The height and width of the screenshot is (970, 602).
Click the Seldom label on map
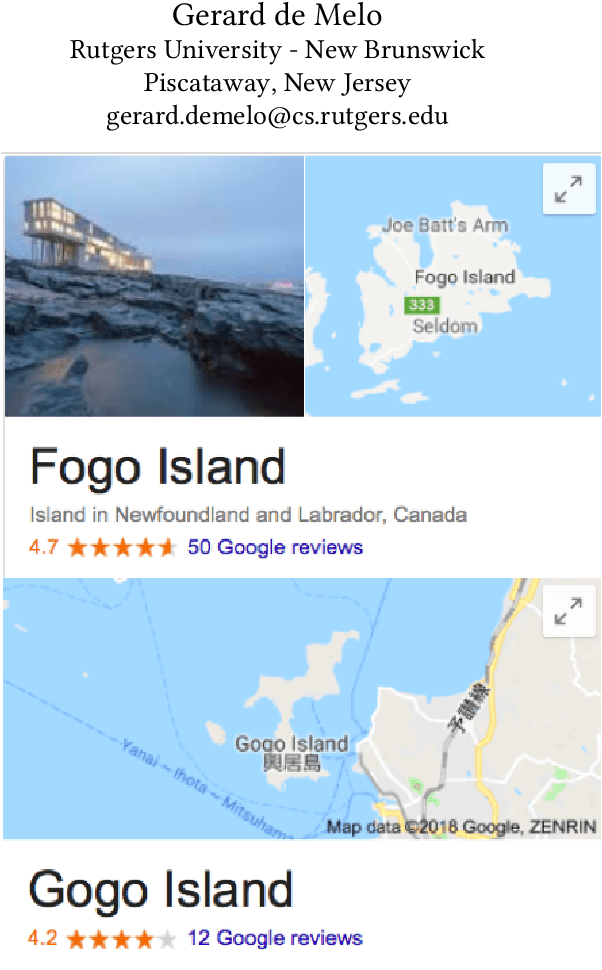click(x=445, y=326)
